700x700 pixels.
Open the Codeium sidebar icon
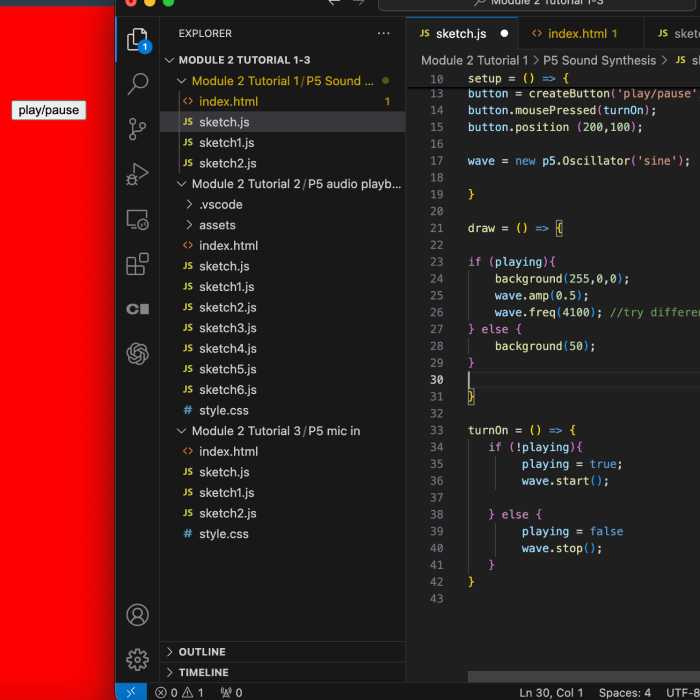tap(137, 309)
